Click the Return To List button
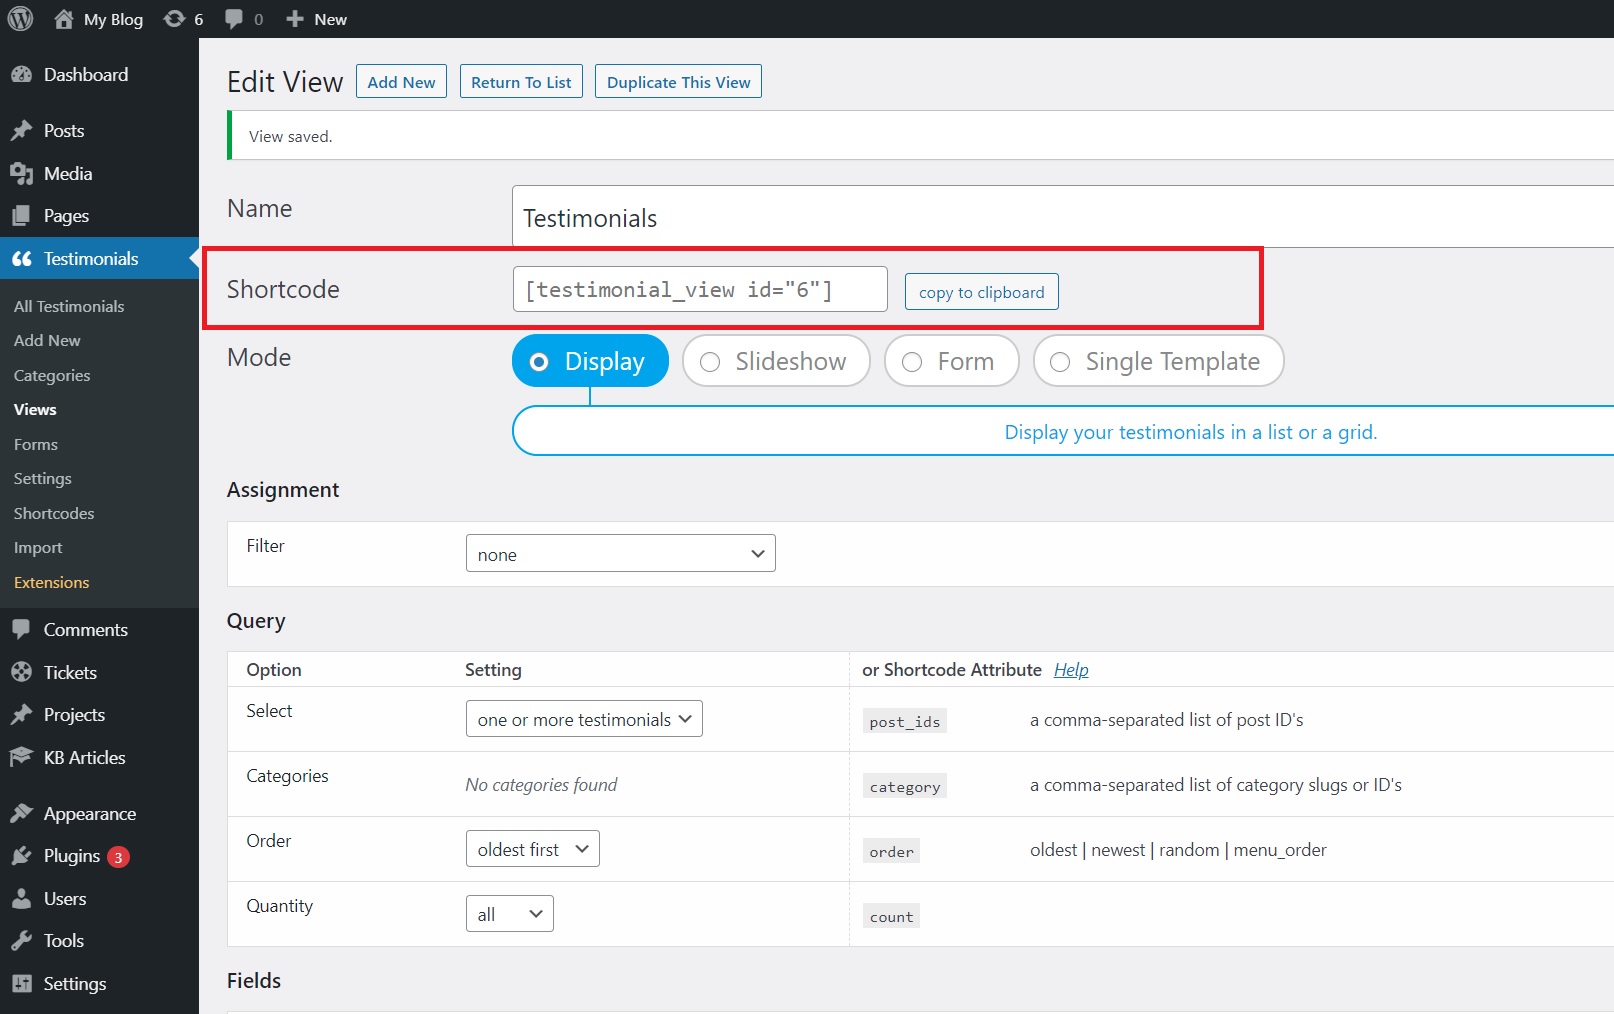1614x1014 pixels. [521, 82]
